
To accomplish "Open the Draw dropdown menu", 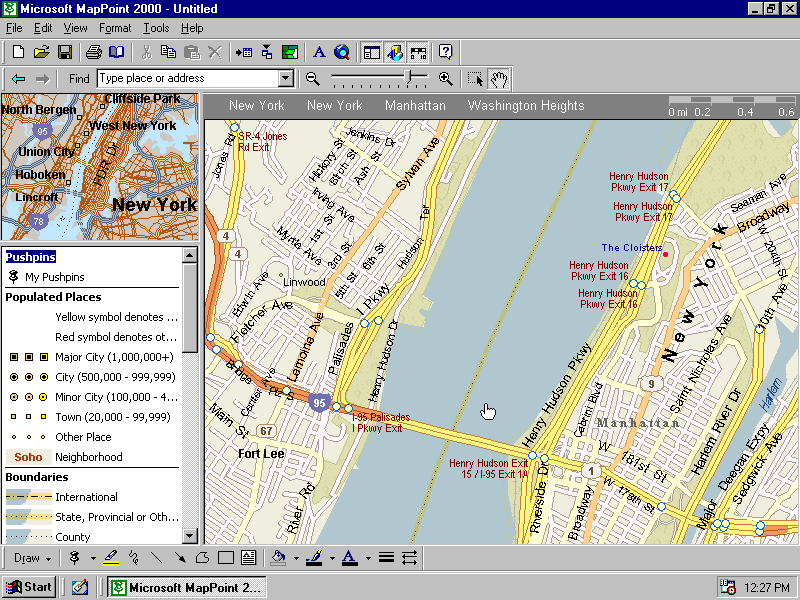I will [33, 558].
